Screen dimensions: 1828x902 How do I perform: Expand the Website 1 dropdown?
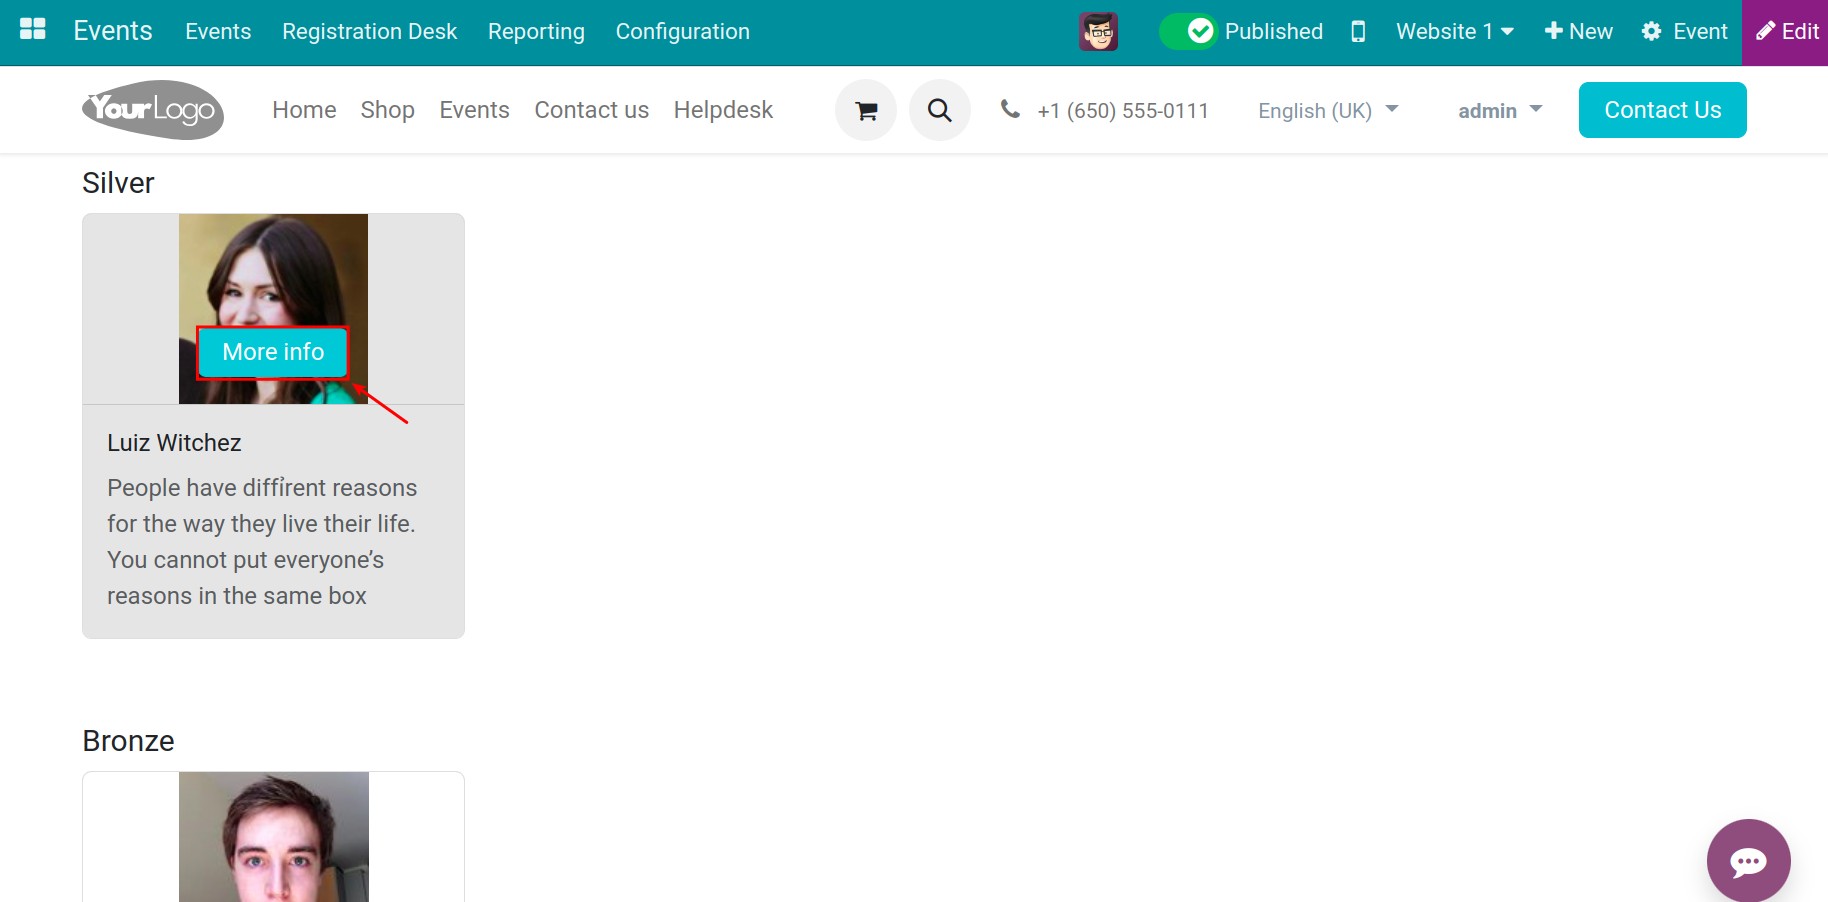coord(1454,31)
